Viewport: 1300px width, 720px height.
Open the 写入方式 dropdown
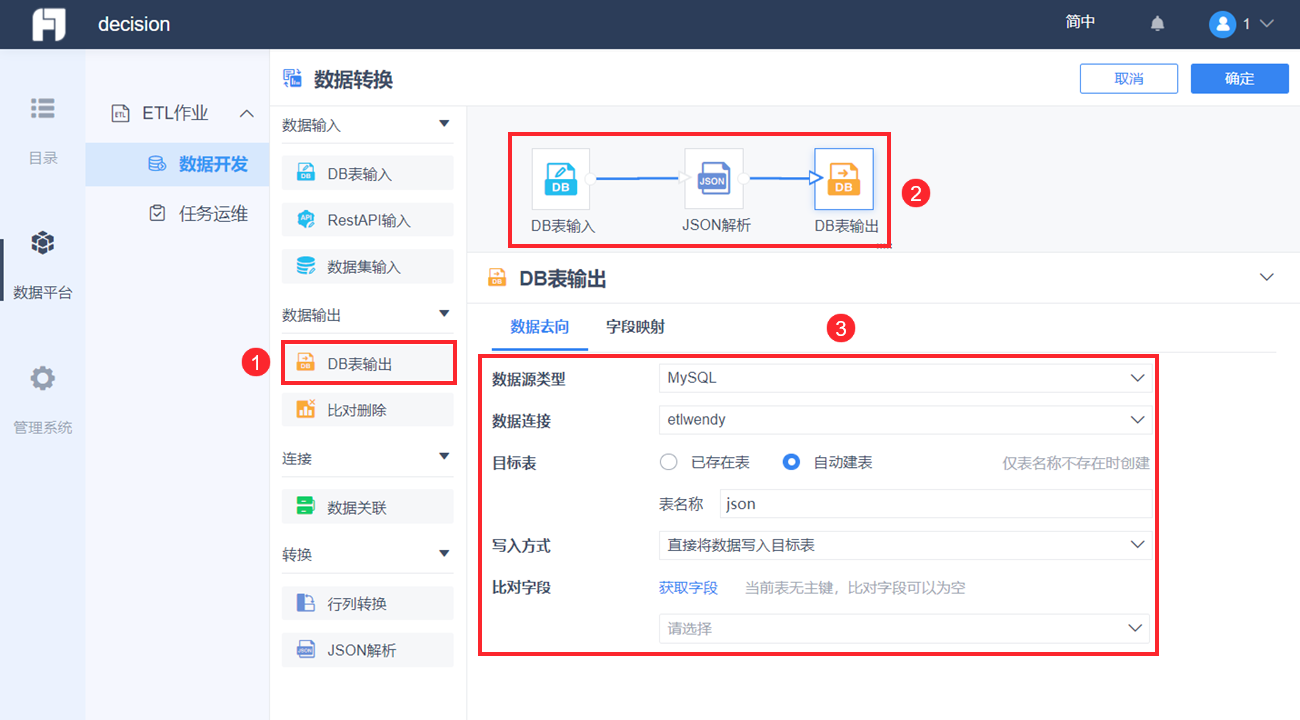(905, 545)
